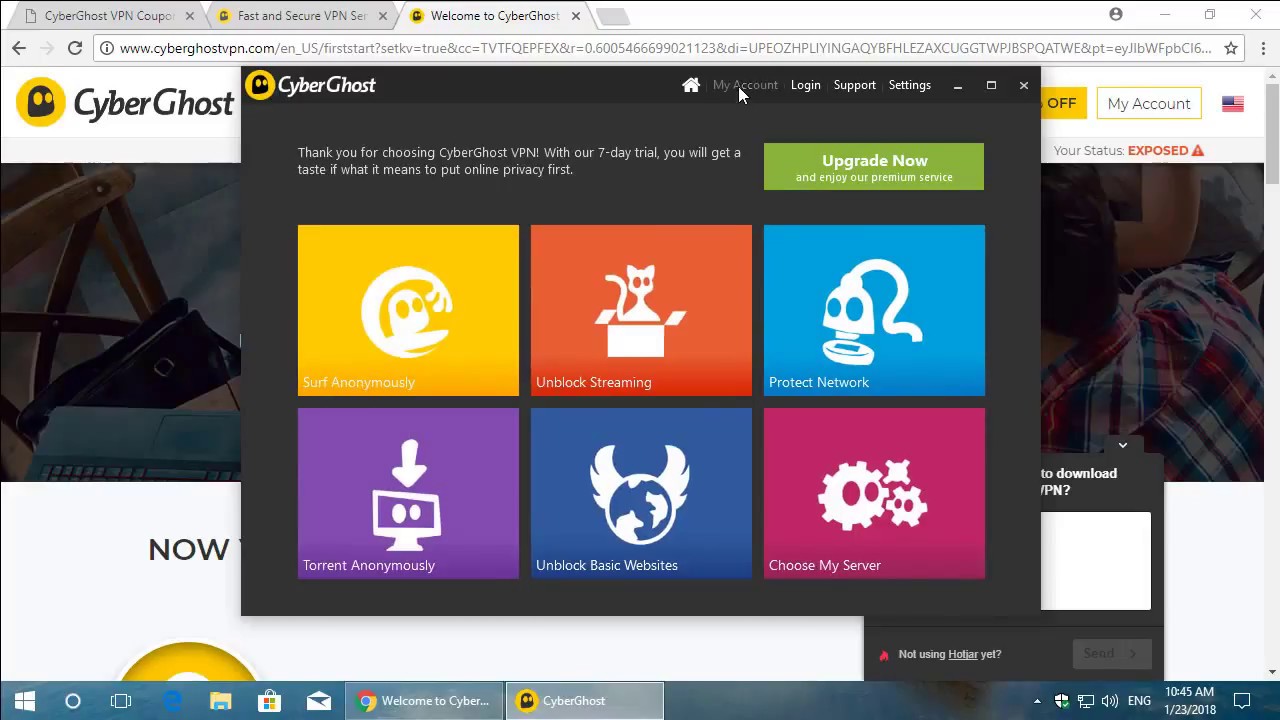This screenshot has width=1280, height=720.
Task: Click Upgrade Now green button
Action: tap(874, 166)
